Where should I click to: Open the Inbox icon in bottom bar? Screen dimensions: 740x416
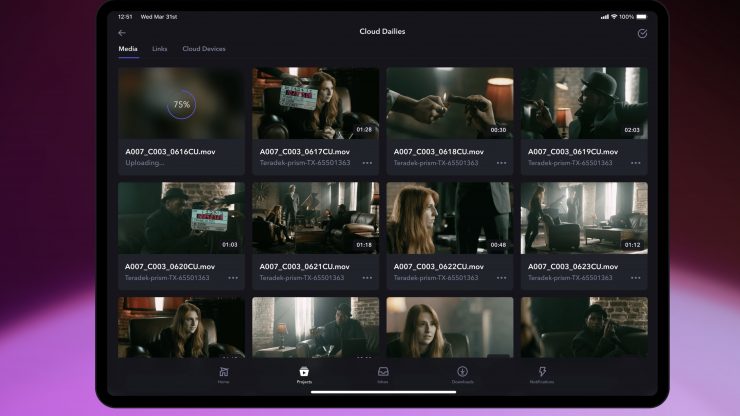(x=383, y=373)
